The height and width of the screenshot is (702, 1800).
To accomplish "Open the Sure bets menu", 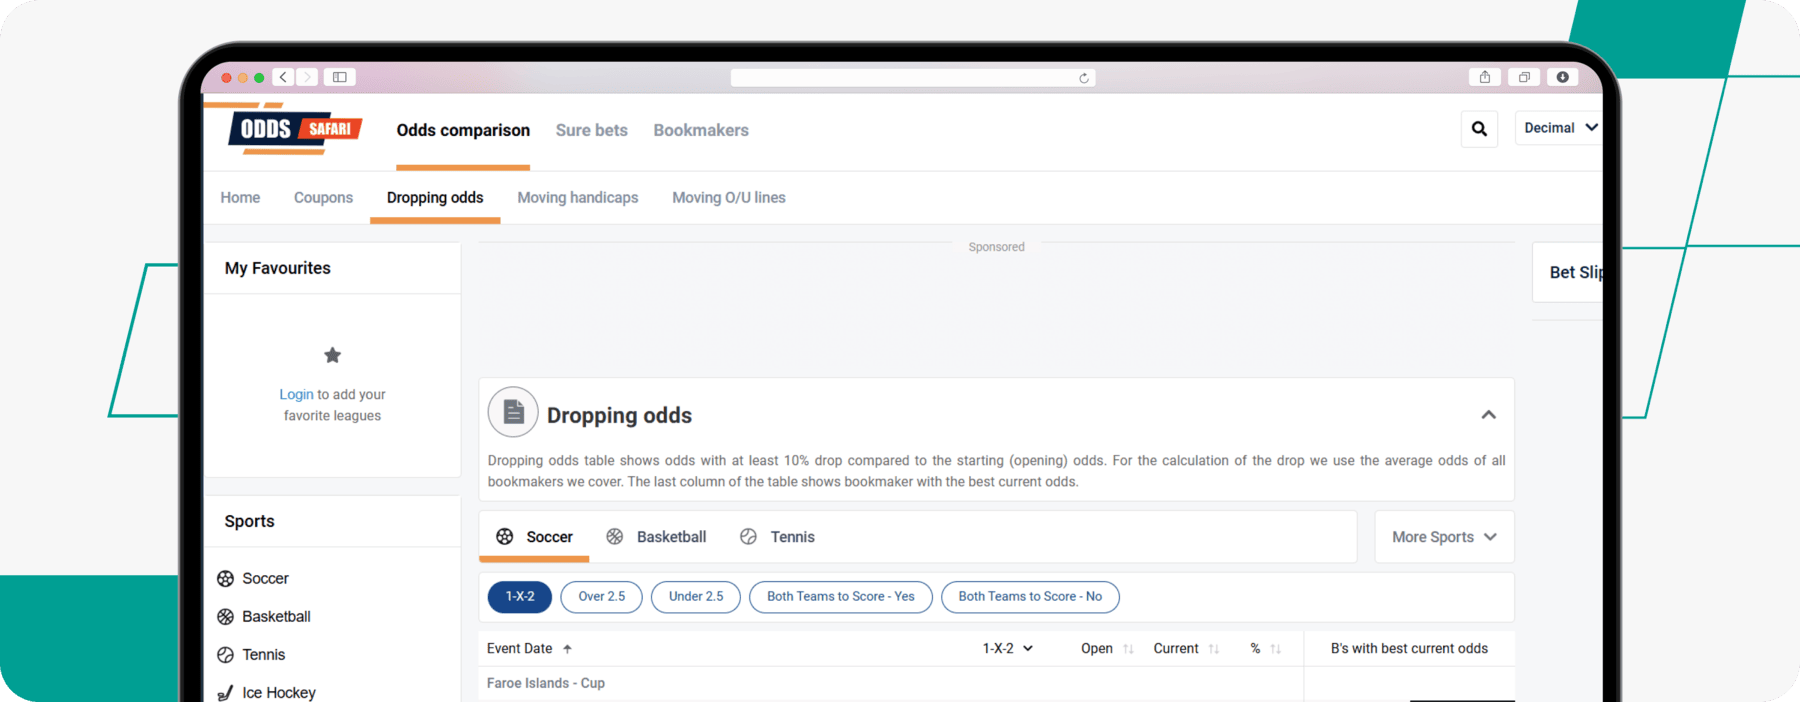I will [592, 131].
